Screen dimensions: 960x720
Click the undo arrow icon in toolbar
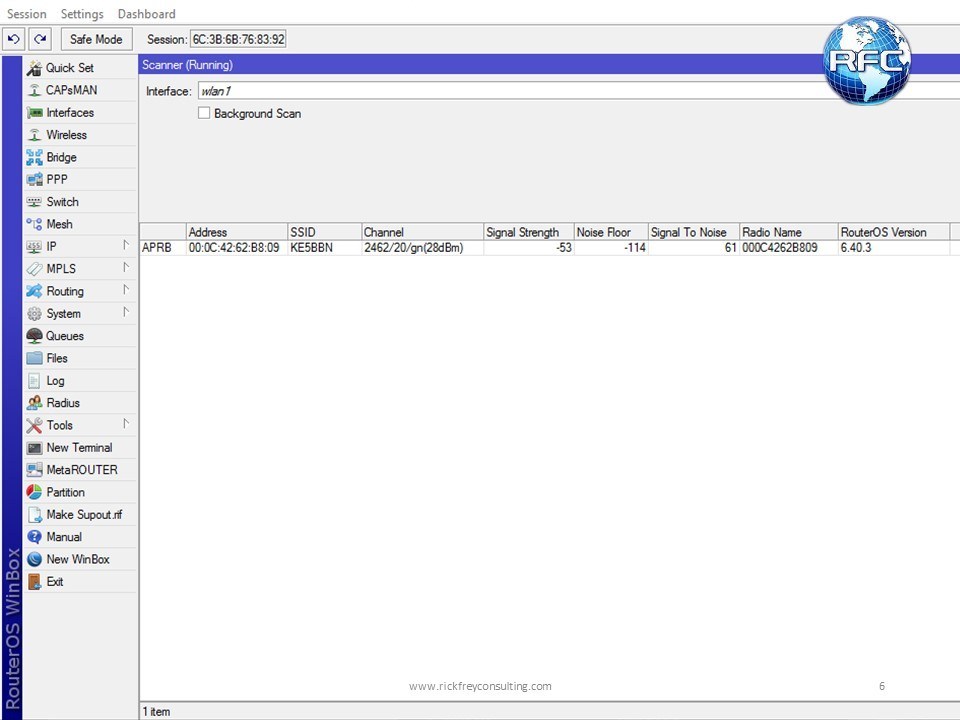click(14, 39)
